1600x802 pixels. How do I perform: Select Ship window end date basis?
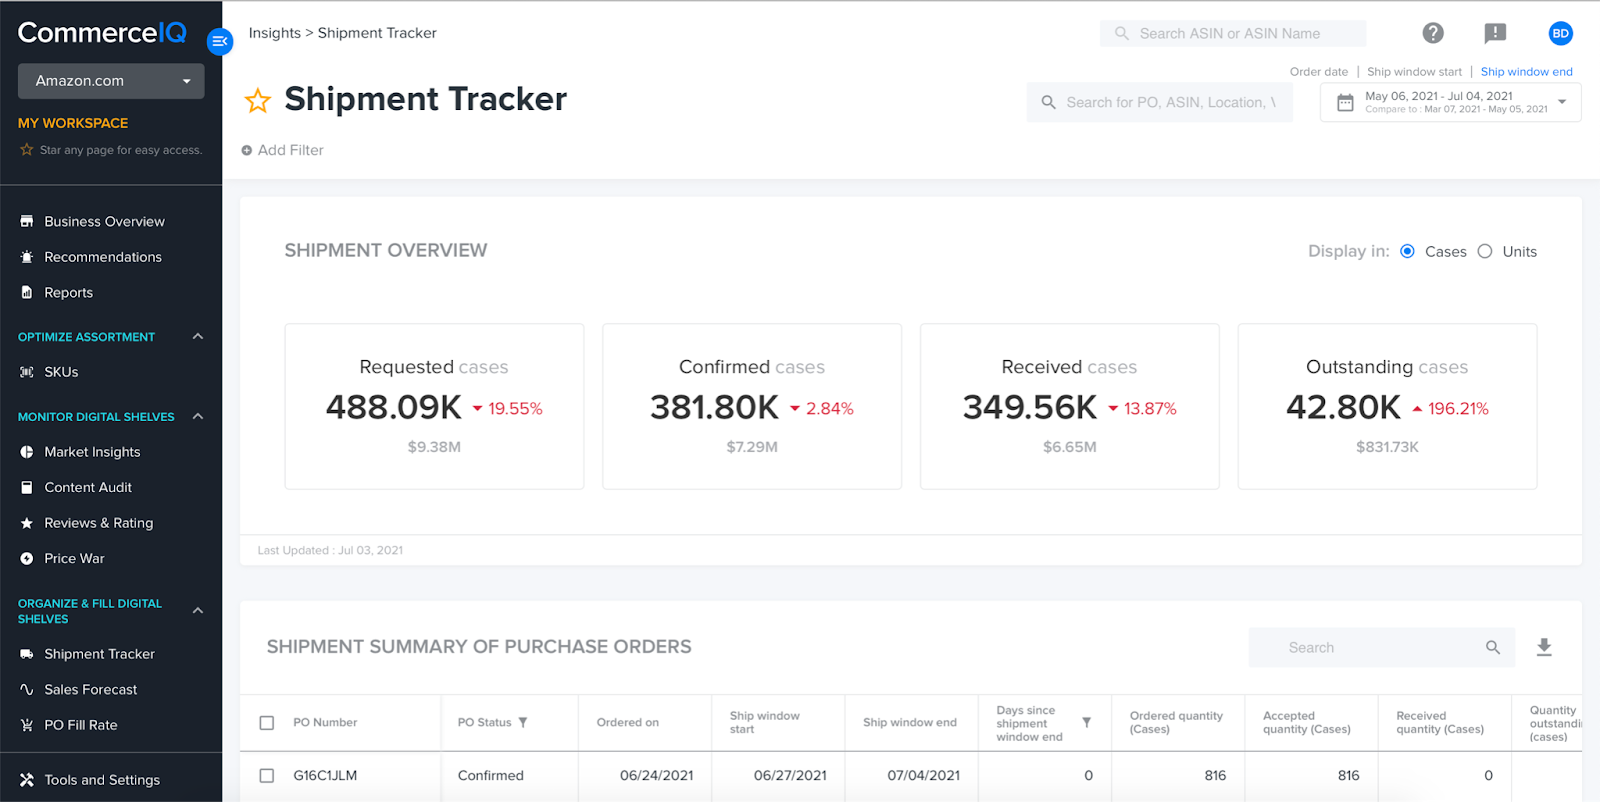click(1526, 72)
